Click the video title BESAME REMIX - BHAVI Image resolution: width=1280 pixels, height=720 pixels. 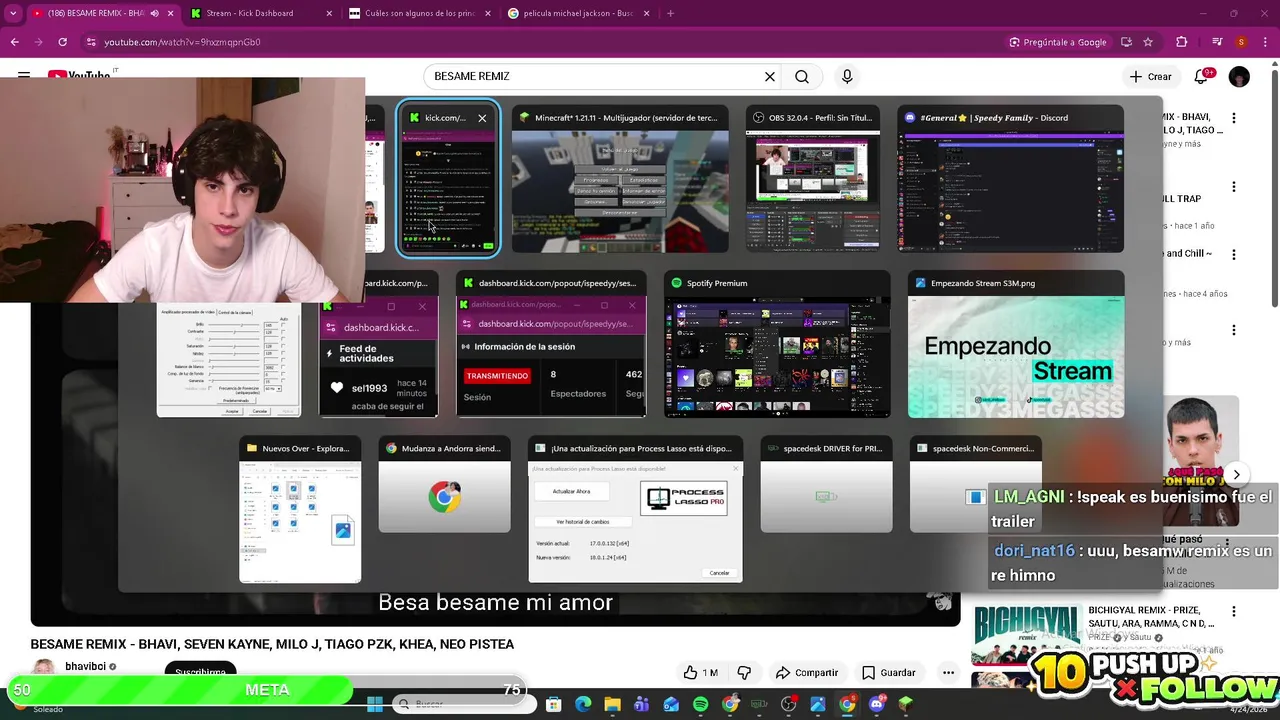(x=272, y=644)
